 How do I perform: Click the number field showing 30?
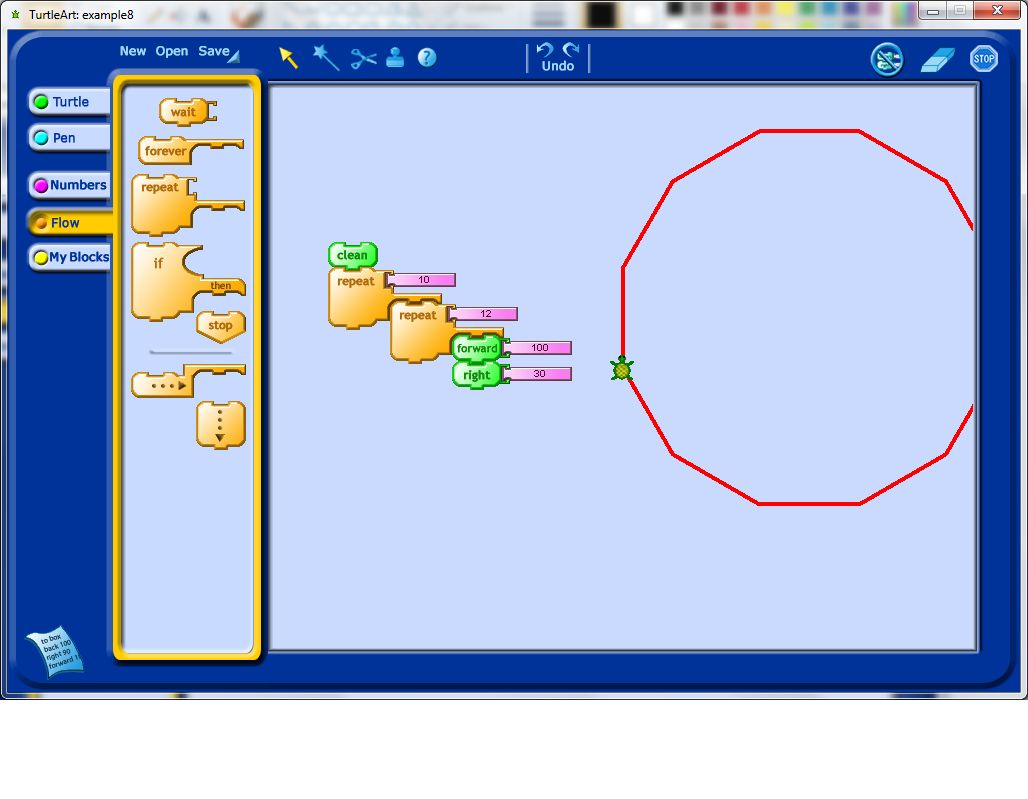[x=539, y=374]
